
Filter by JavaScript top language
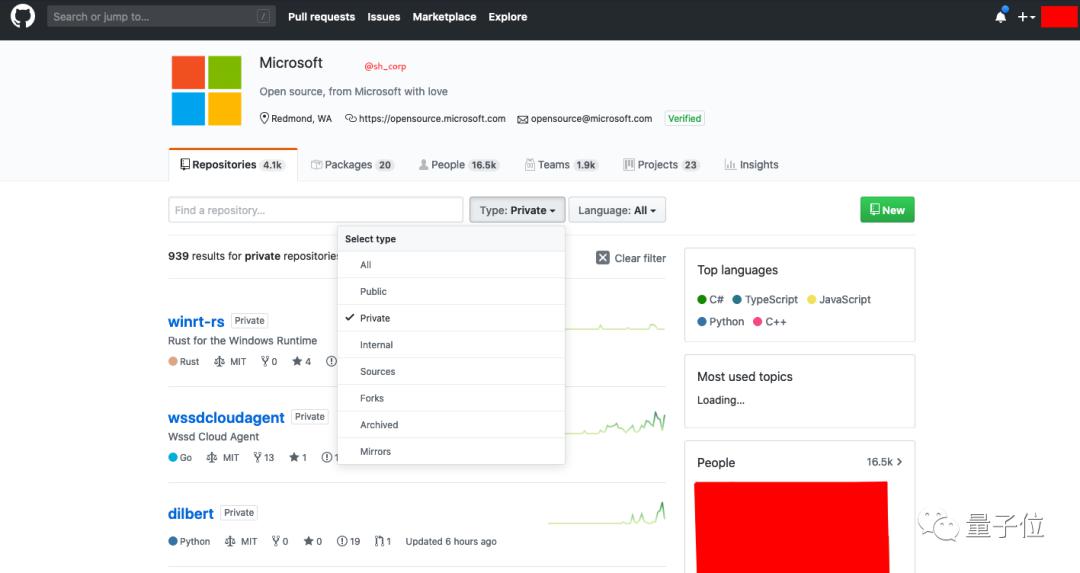(x=839, y=300)
